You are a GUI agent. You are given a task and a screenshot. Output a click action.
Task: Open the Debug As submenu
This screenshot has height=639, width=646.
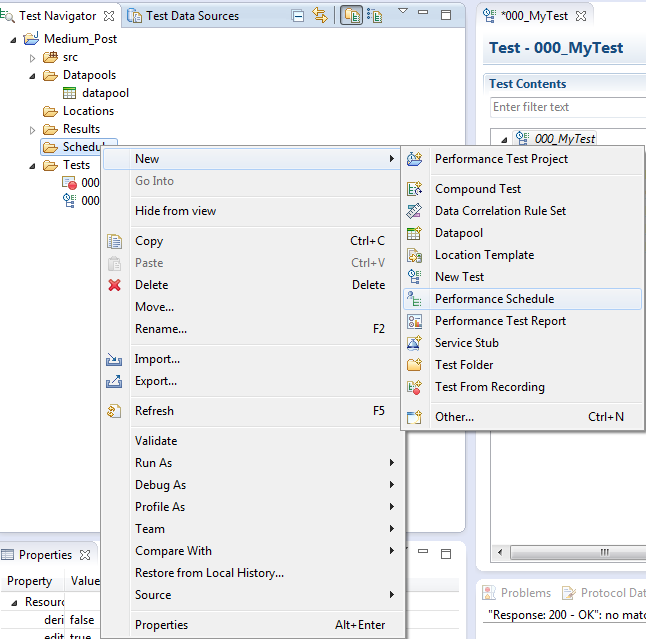[251, 485]
